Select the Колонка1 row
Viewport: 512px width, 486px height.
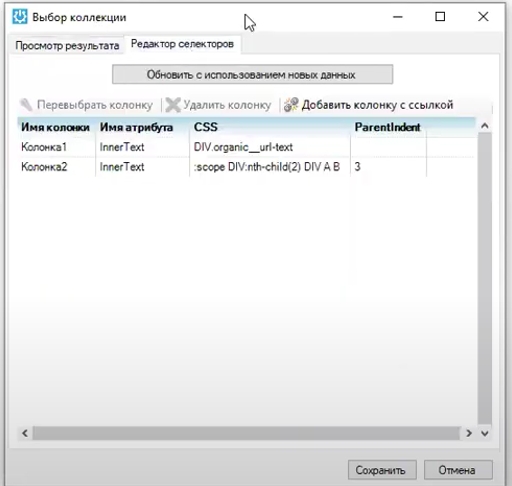(247, 147)
